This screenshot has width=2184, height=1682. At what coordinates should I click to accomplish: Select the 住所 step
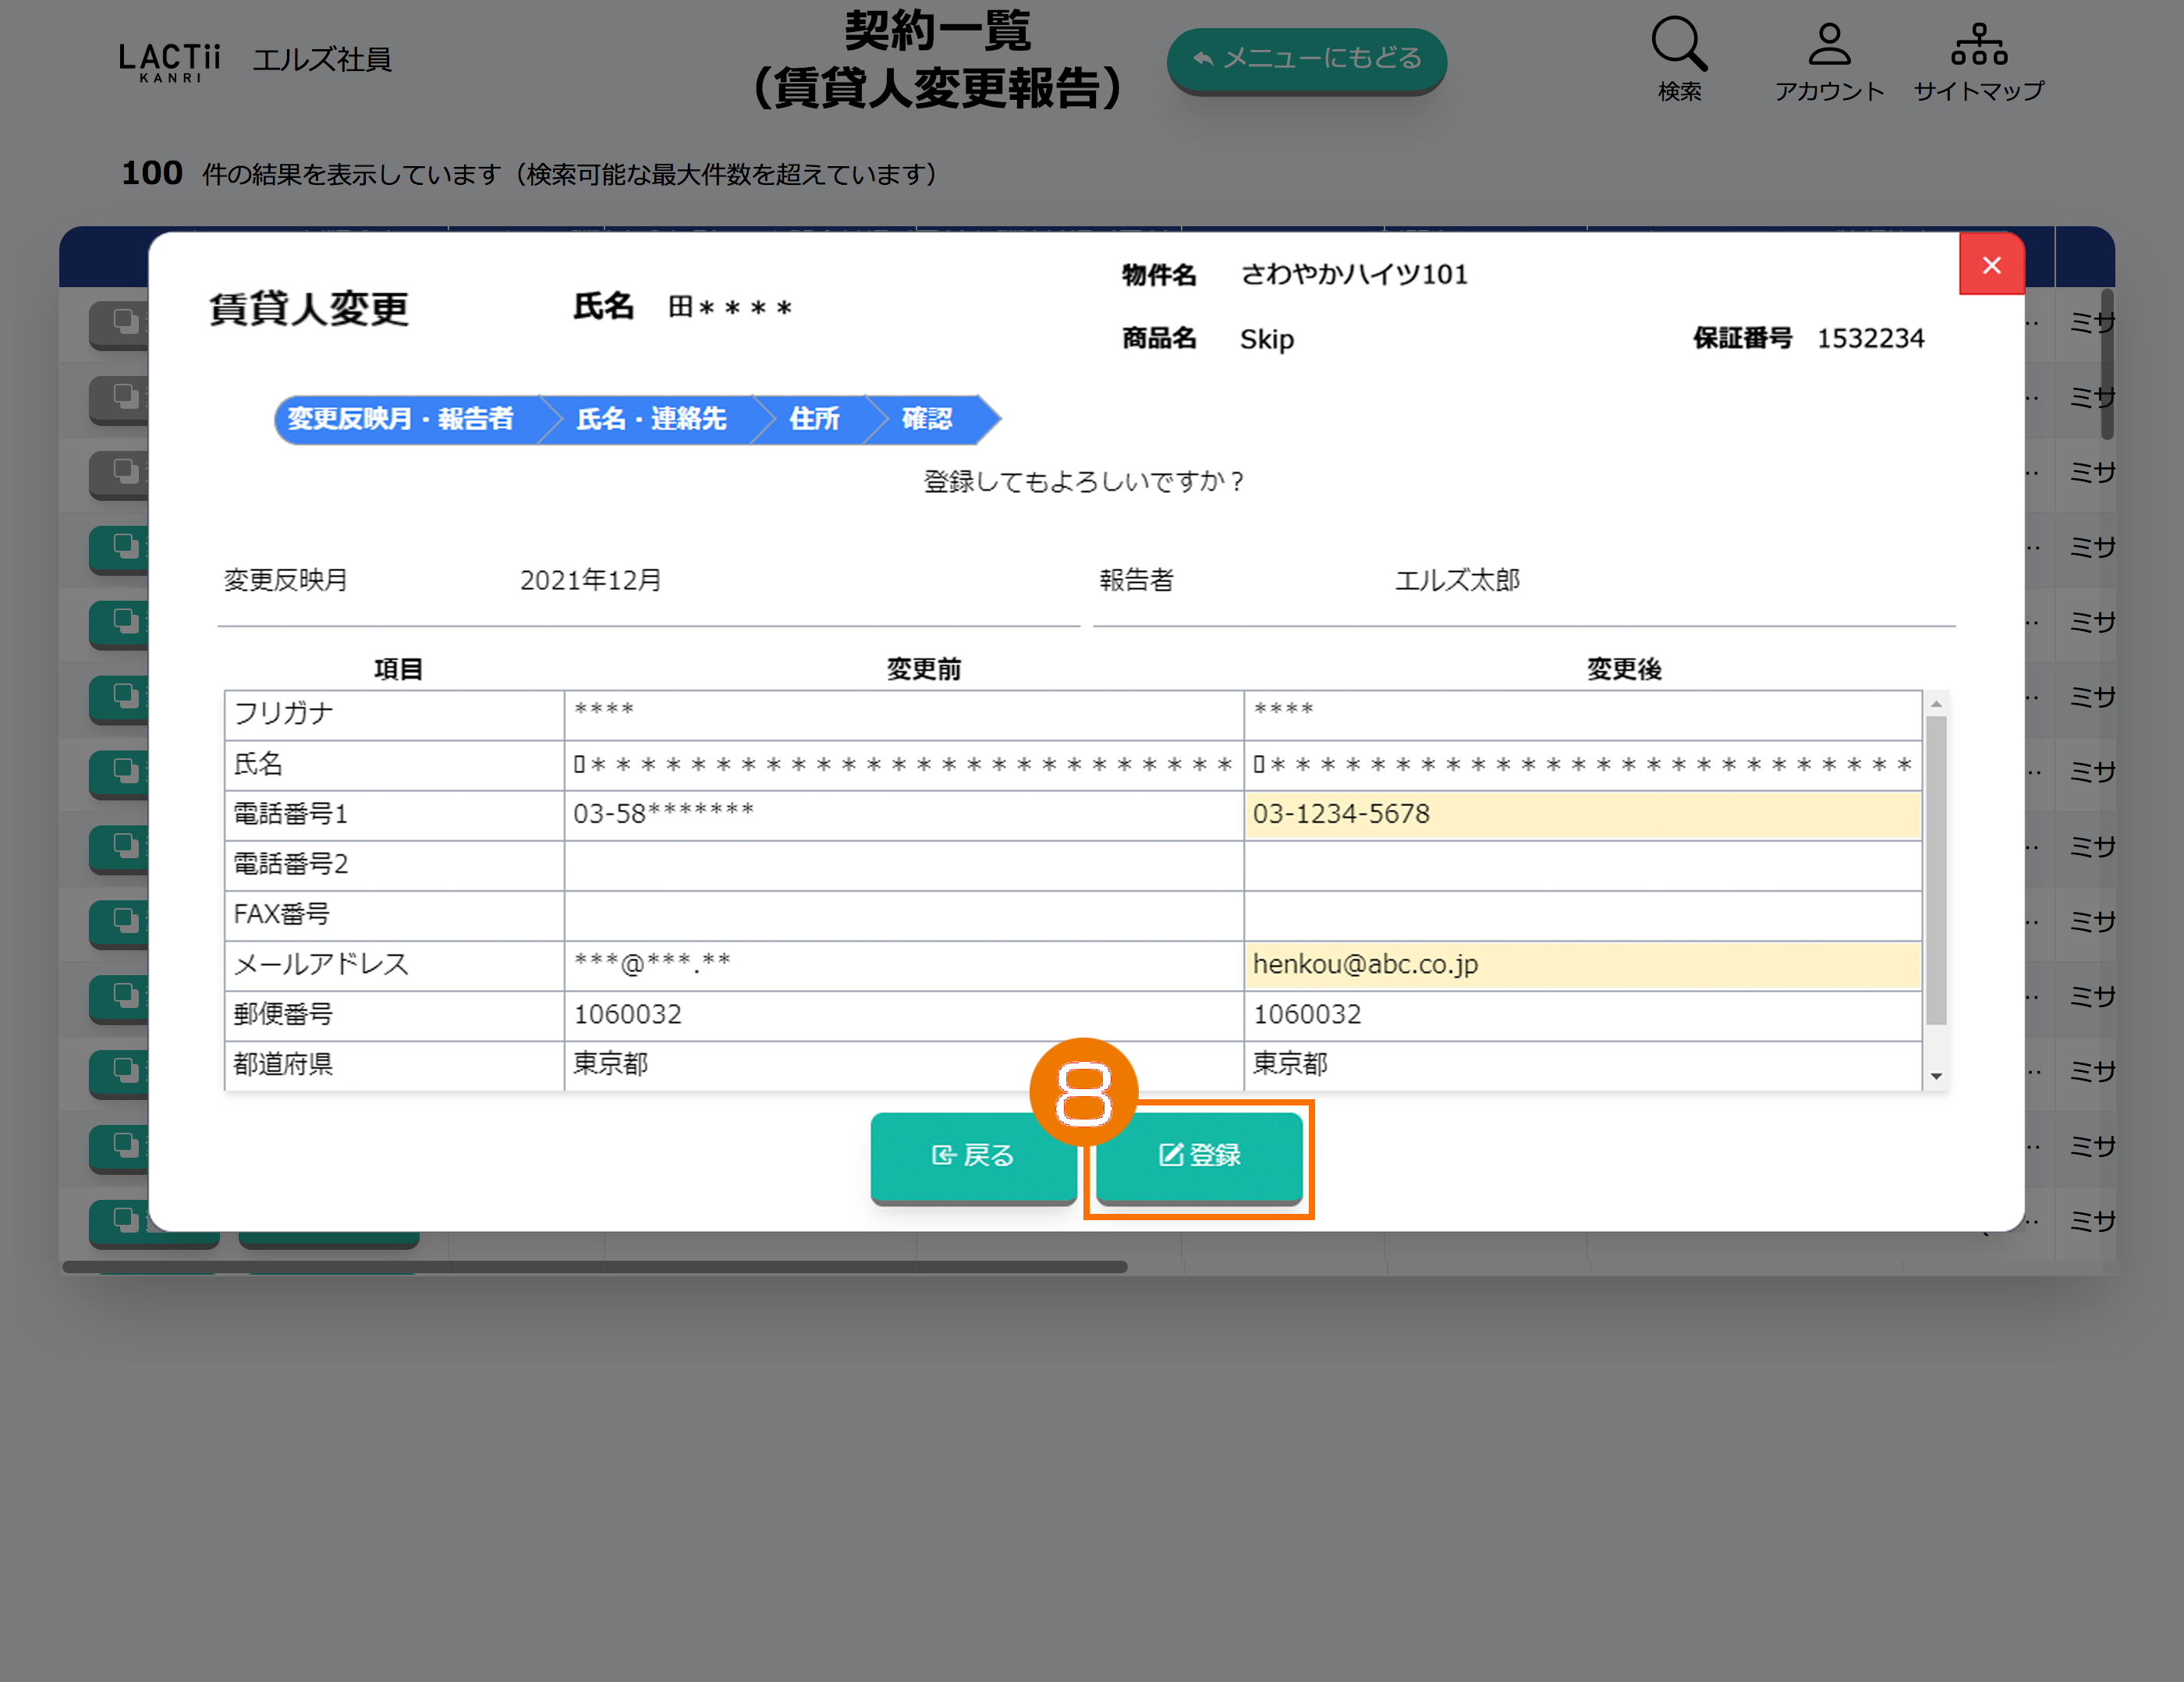(814, 419)
